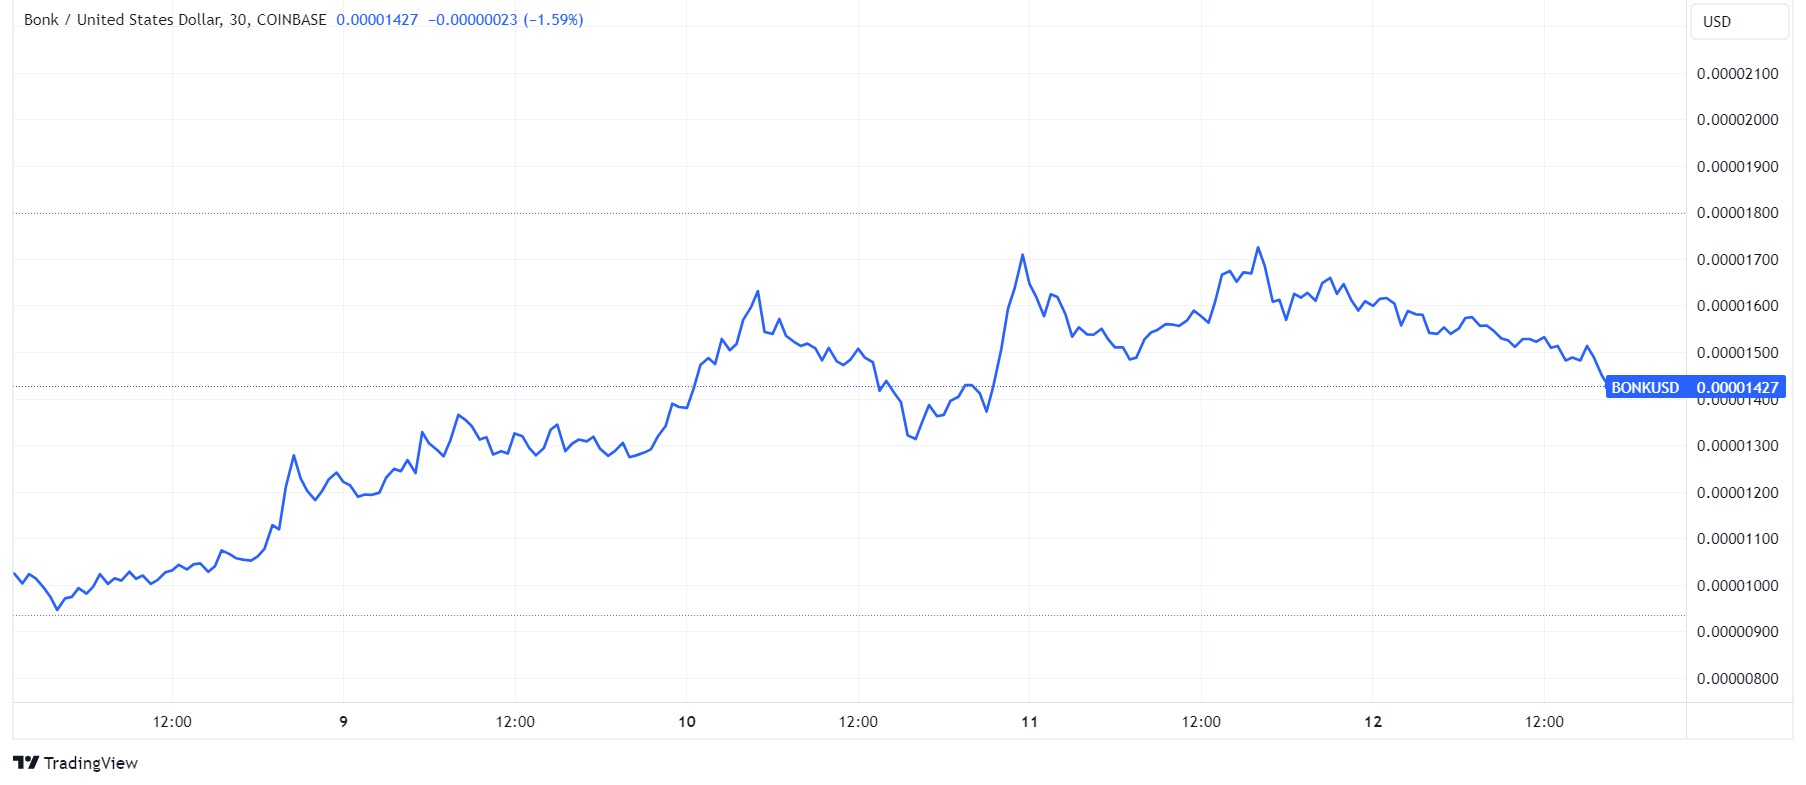Click the 0.00001800 price axis label
The height and width of the screenshot is (785, 1806).
(1737, 213)
